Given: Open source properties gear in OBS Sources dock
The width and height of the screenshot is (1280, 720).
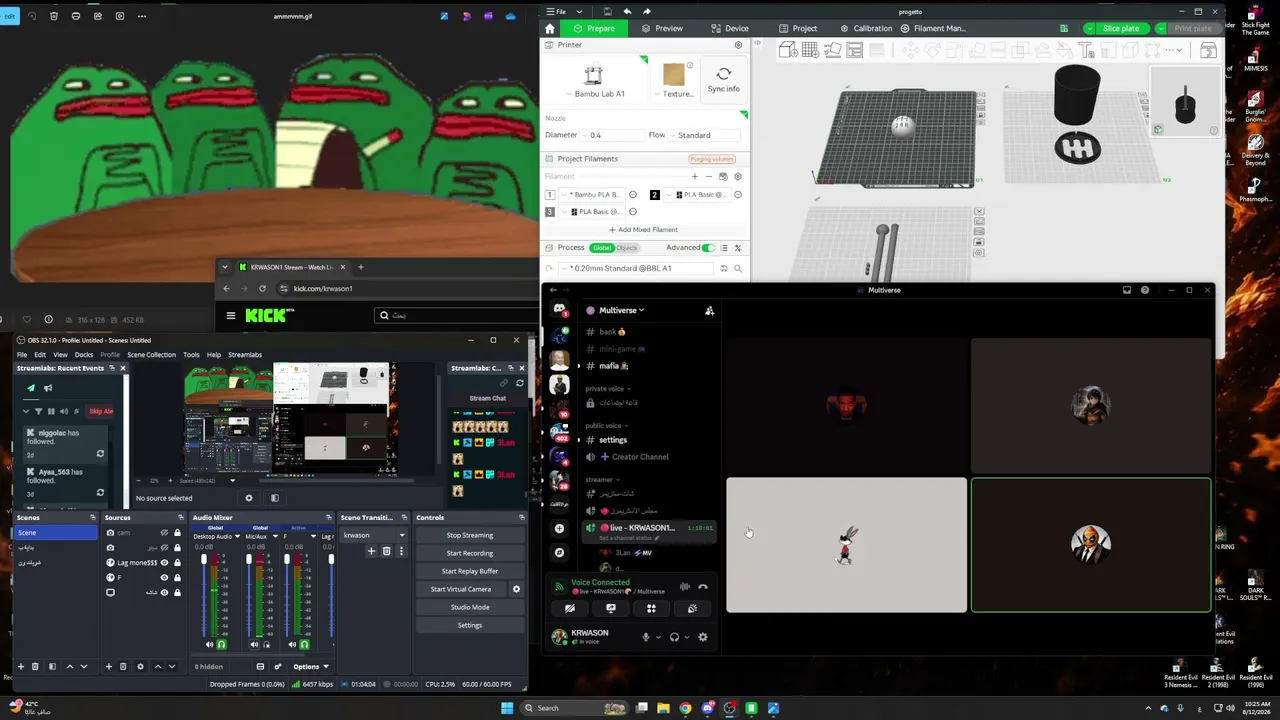Looking at the screenshot, I should (140, 666).
